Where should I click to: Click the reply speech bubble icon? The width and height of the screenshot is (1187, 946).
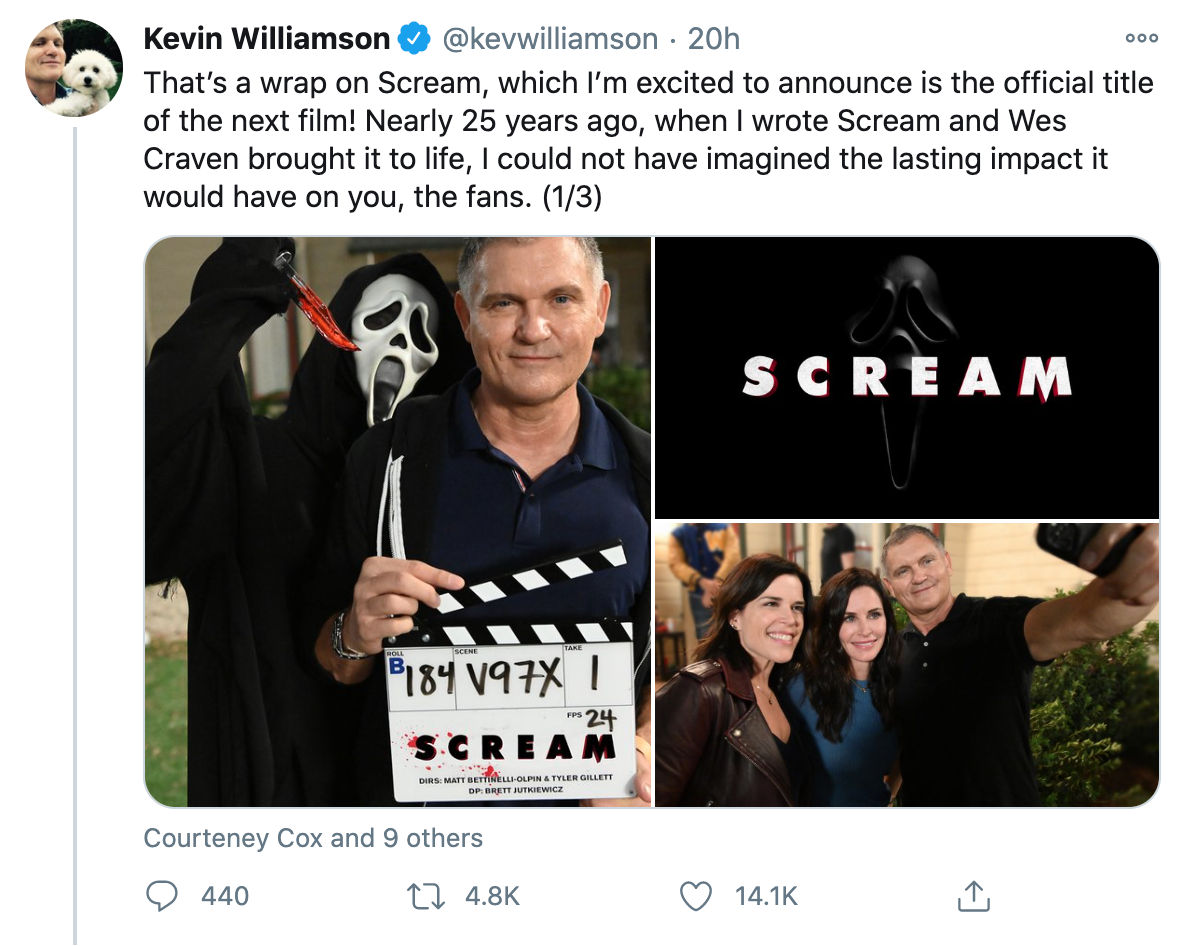coord(162,895)
